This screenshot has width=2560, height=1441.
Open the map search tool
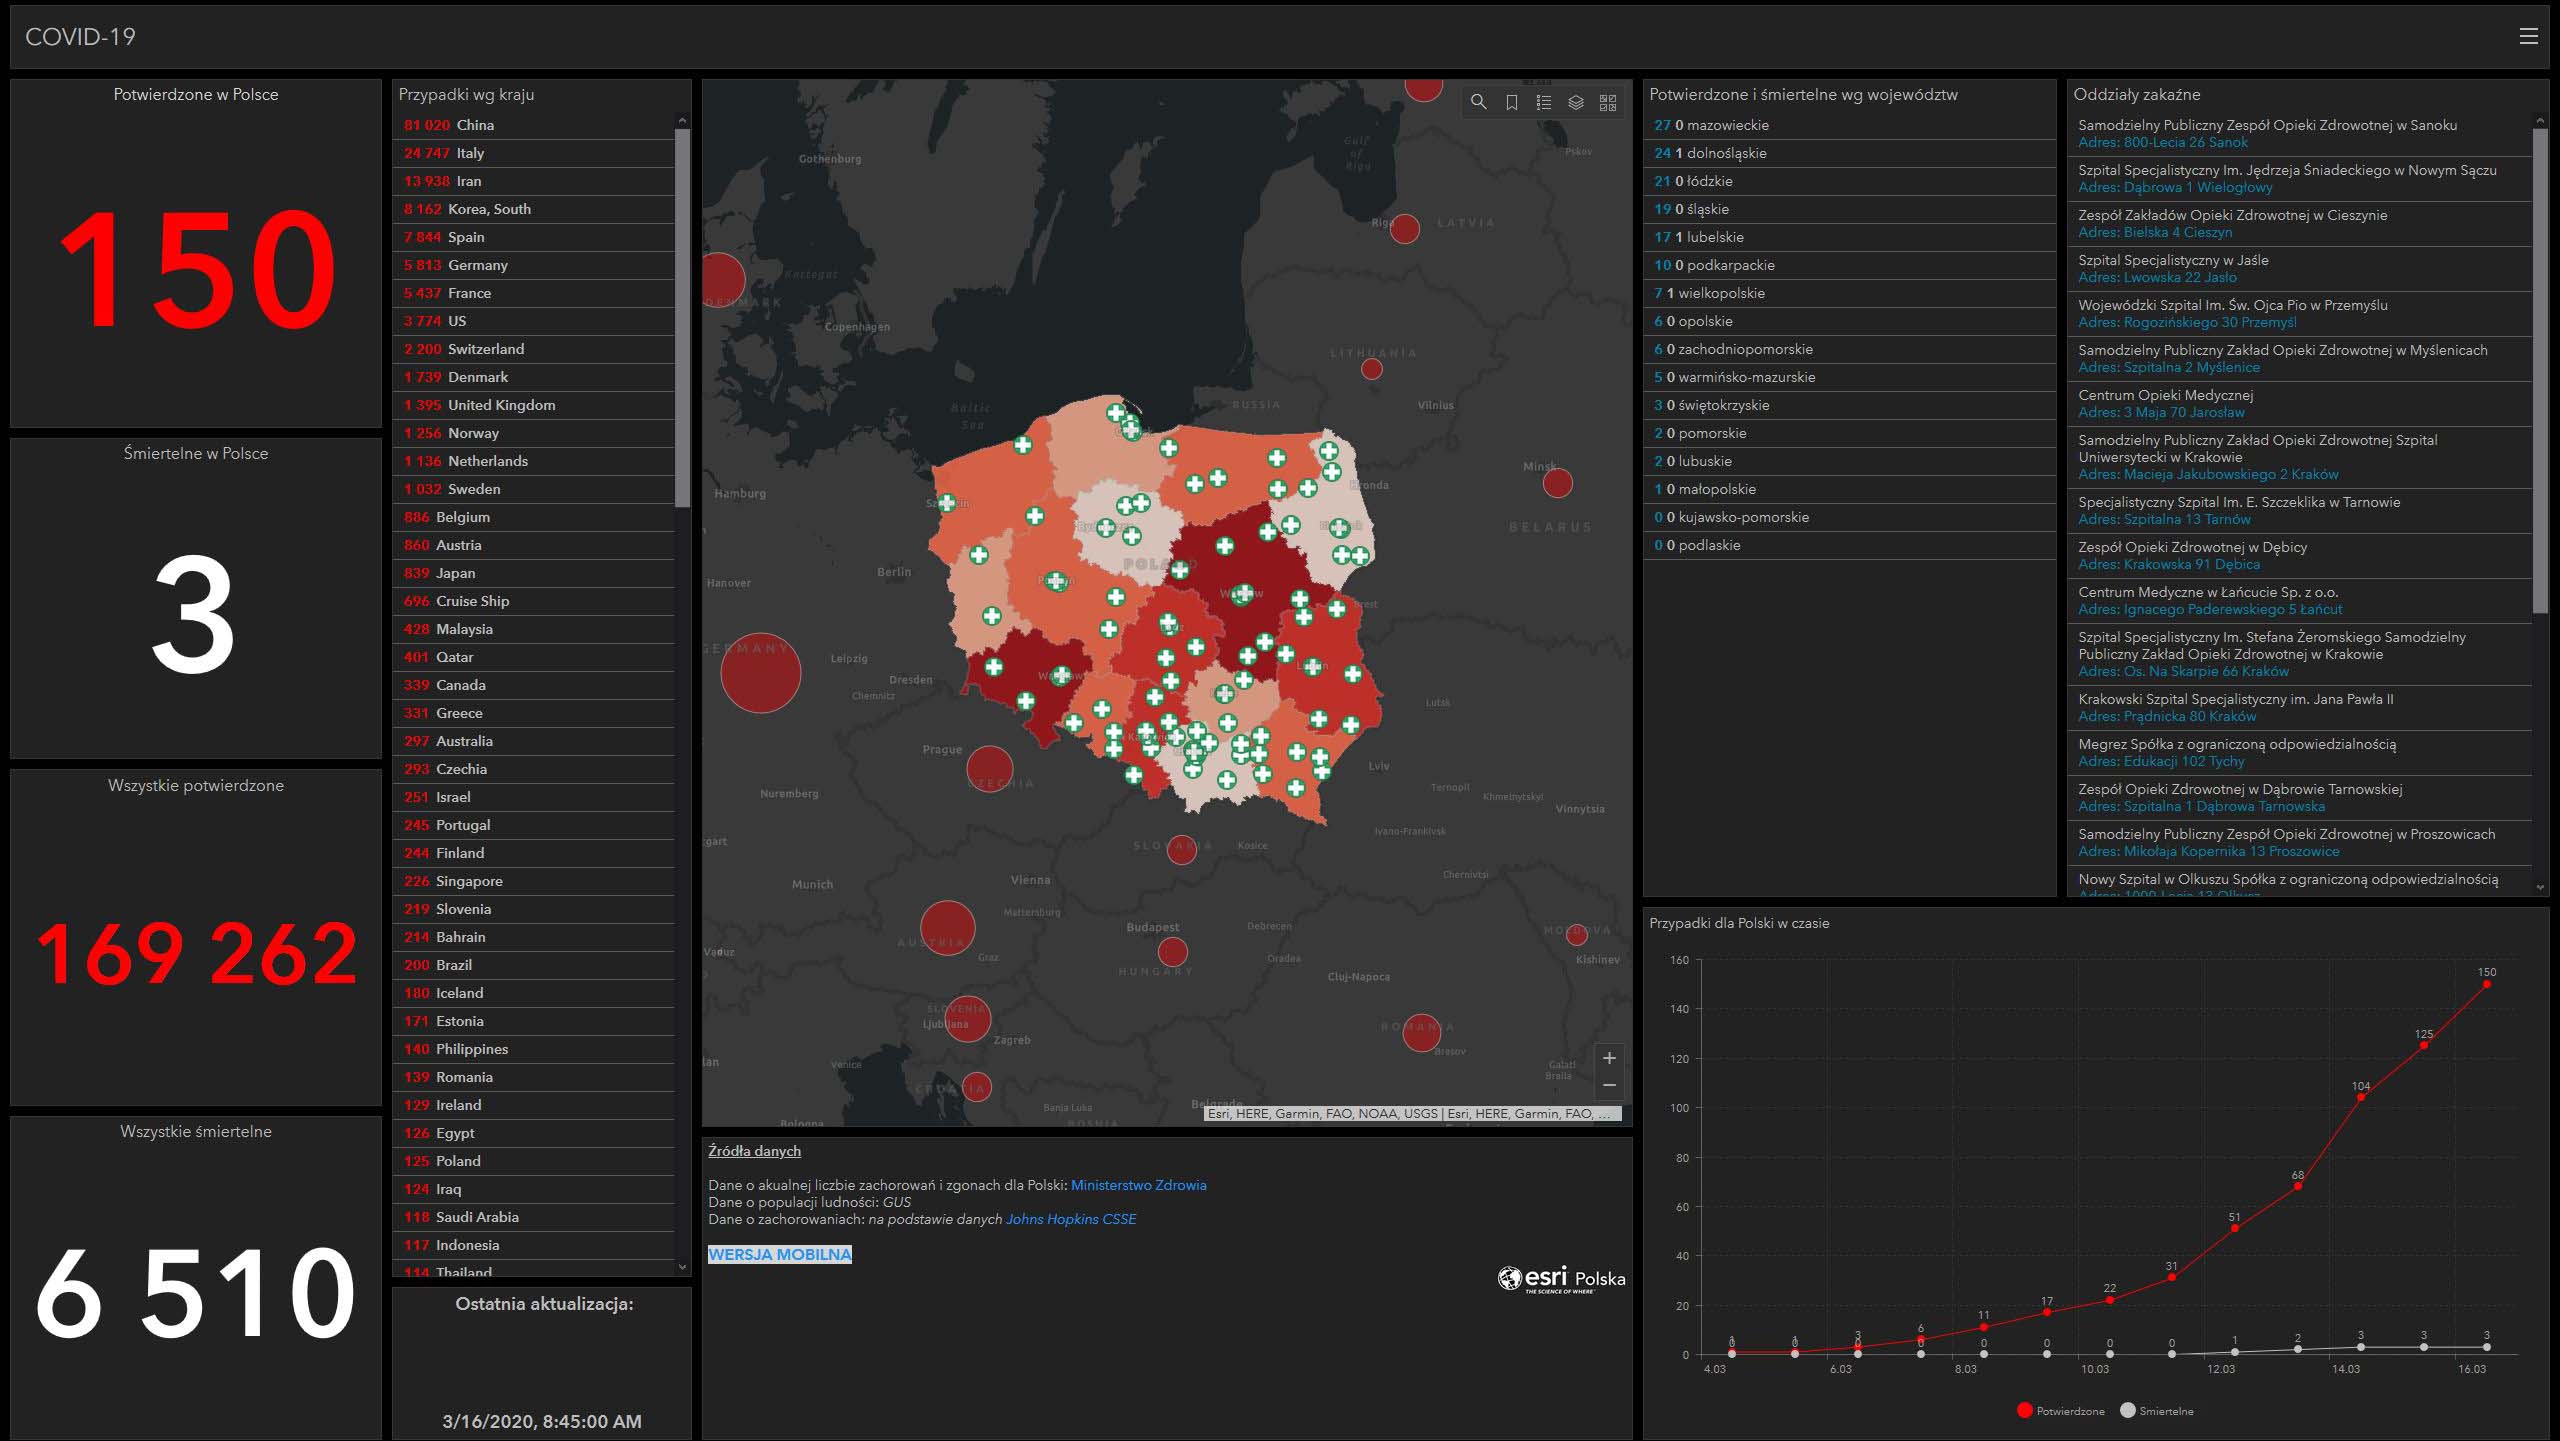(1479, 103)
